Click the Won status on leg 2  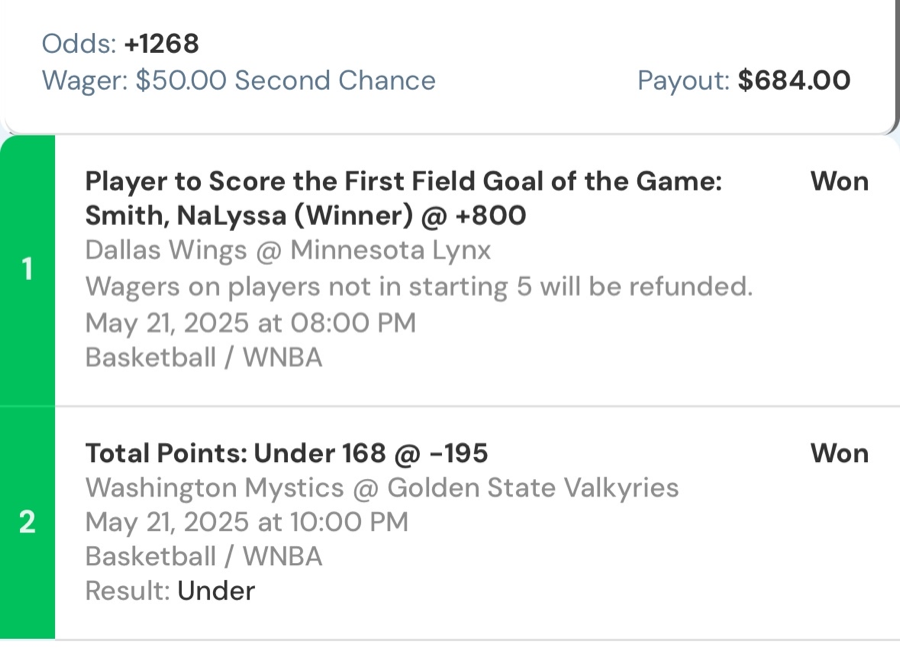pos(840,453)
